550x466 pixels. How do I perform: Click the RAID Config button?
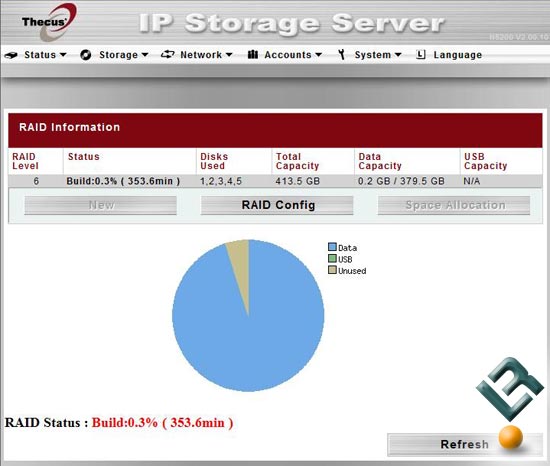click(277, 205)
